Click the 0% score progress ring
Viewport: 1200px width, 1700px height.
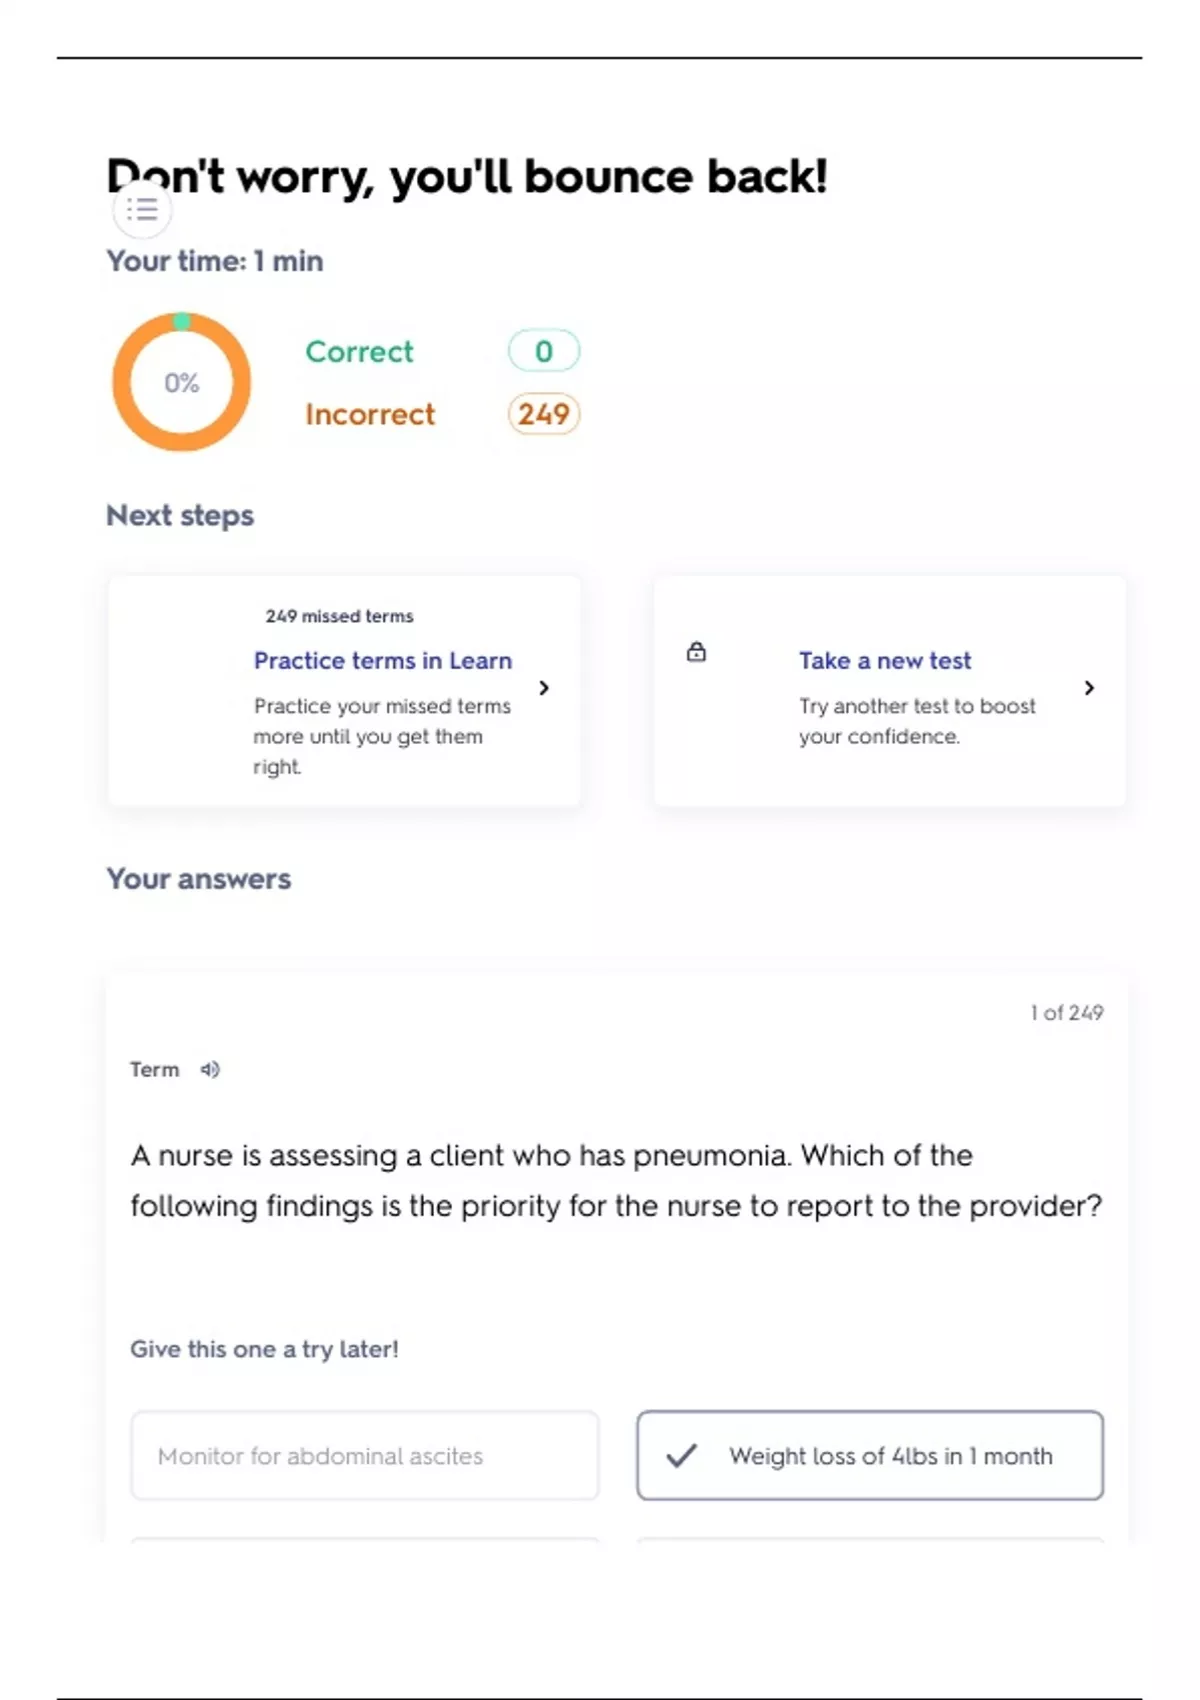click(181, 382)
